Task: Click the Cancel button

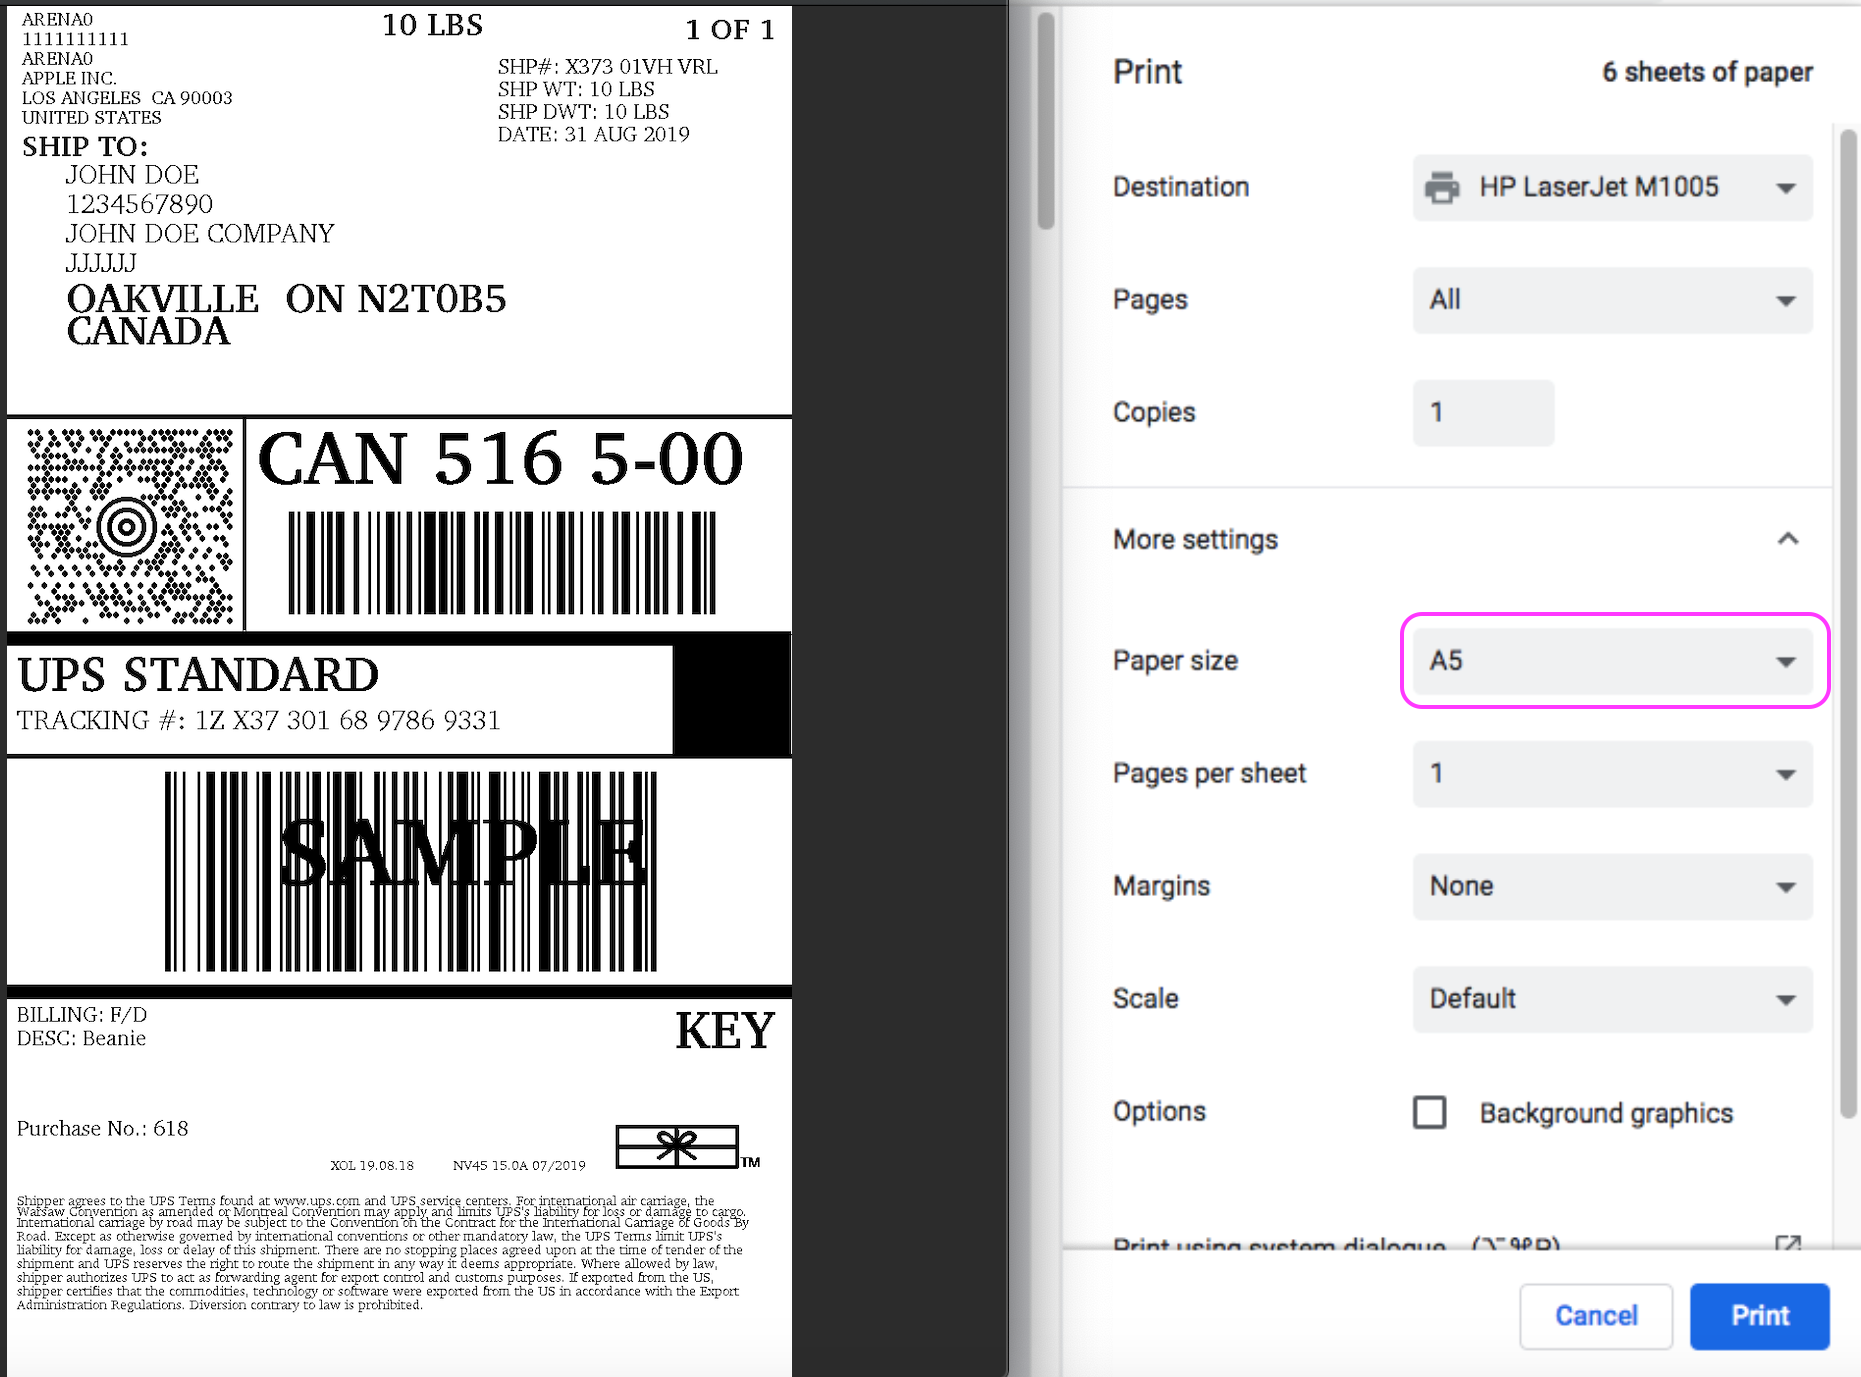Action: 1595,1316
